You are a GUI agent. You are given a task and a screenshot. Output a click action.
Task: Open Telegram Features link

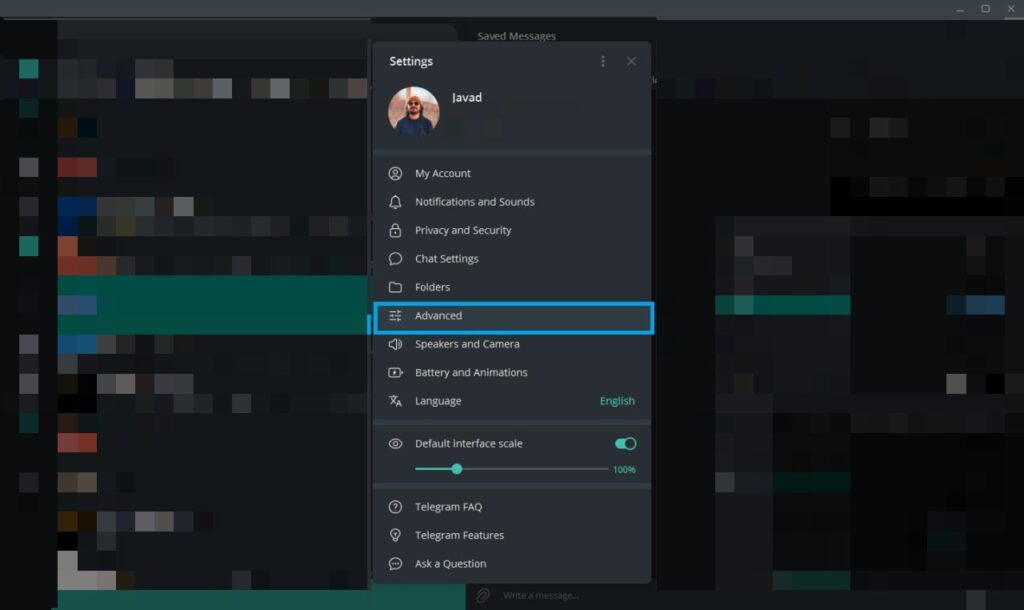459,535
